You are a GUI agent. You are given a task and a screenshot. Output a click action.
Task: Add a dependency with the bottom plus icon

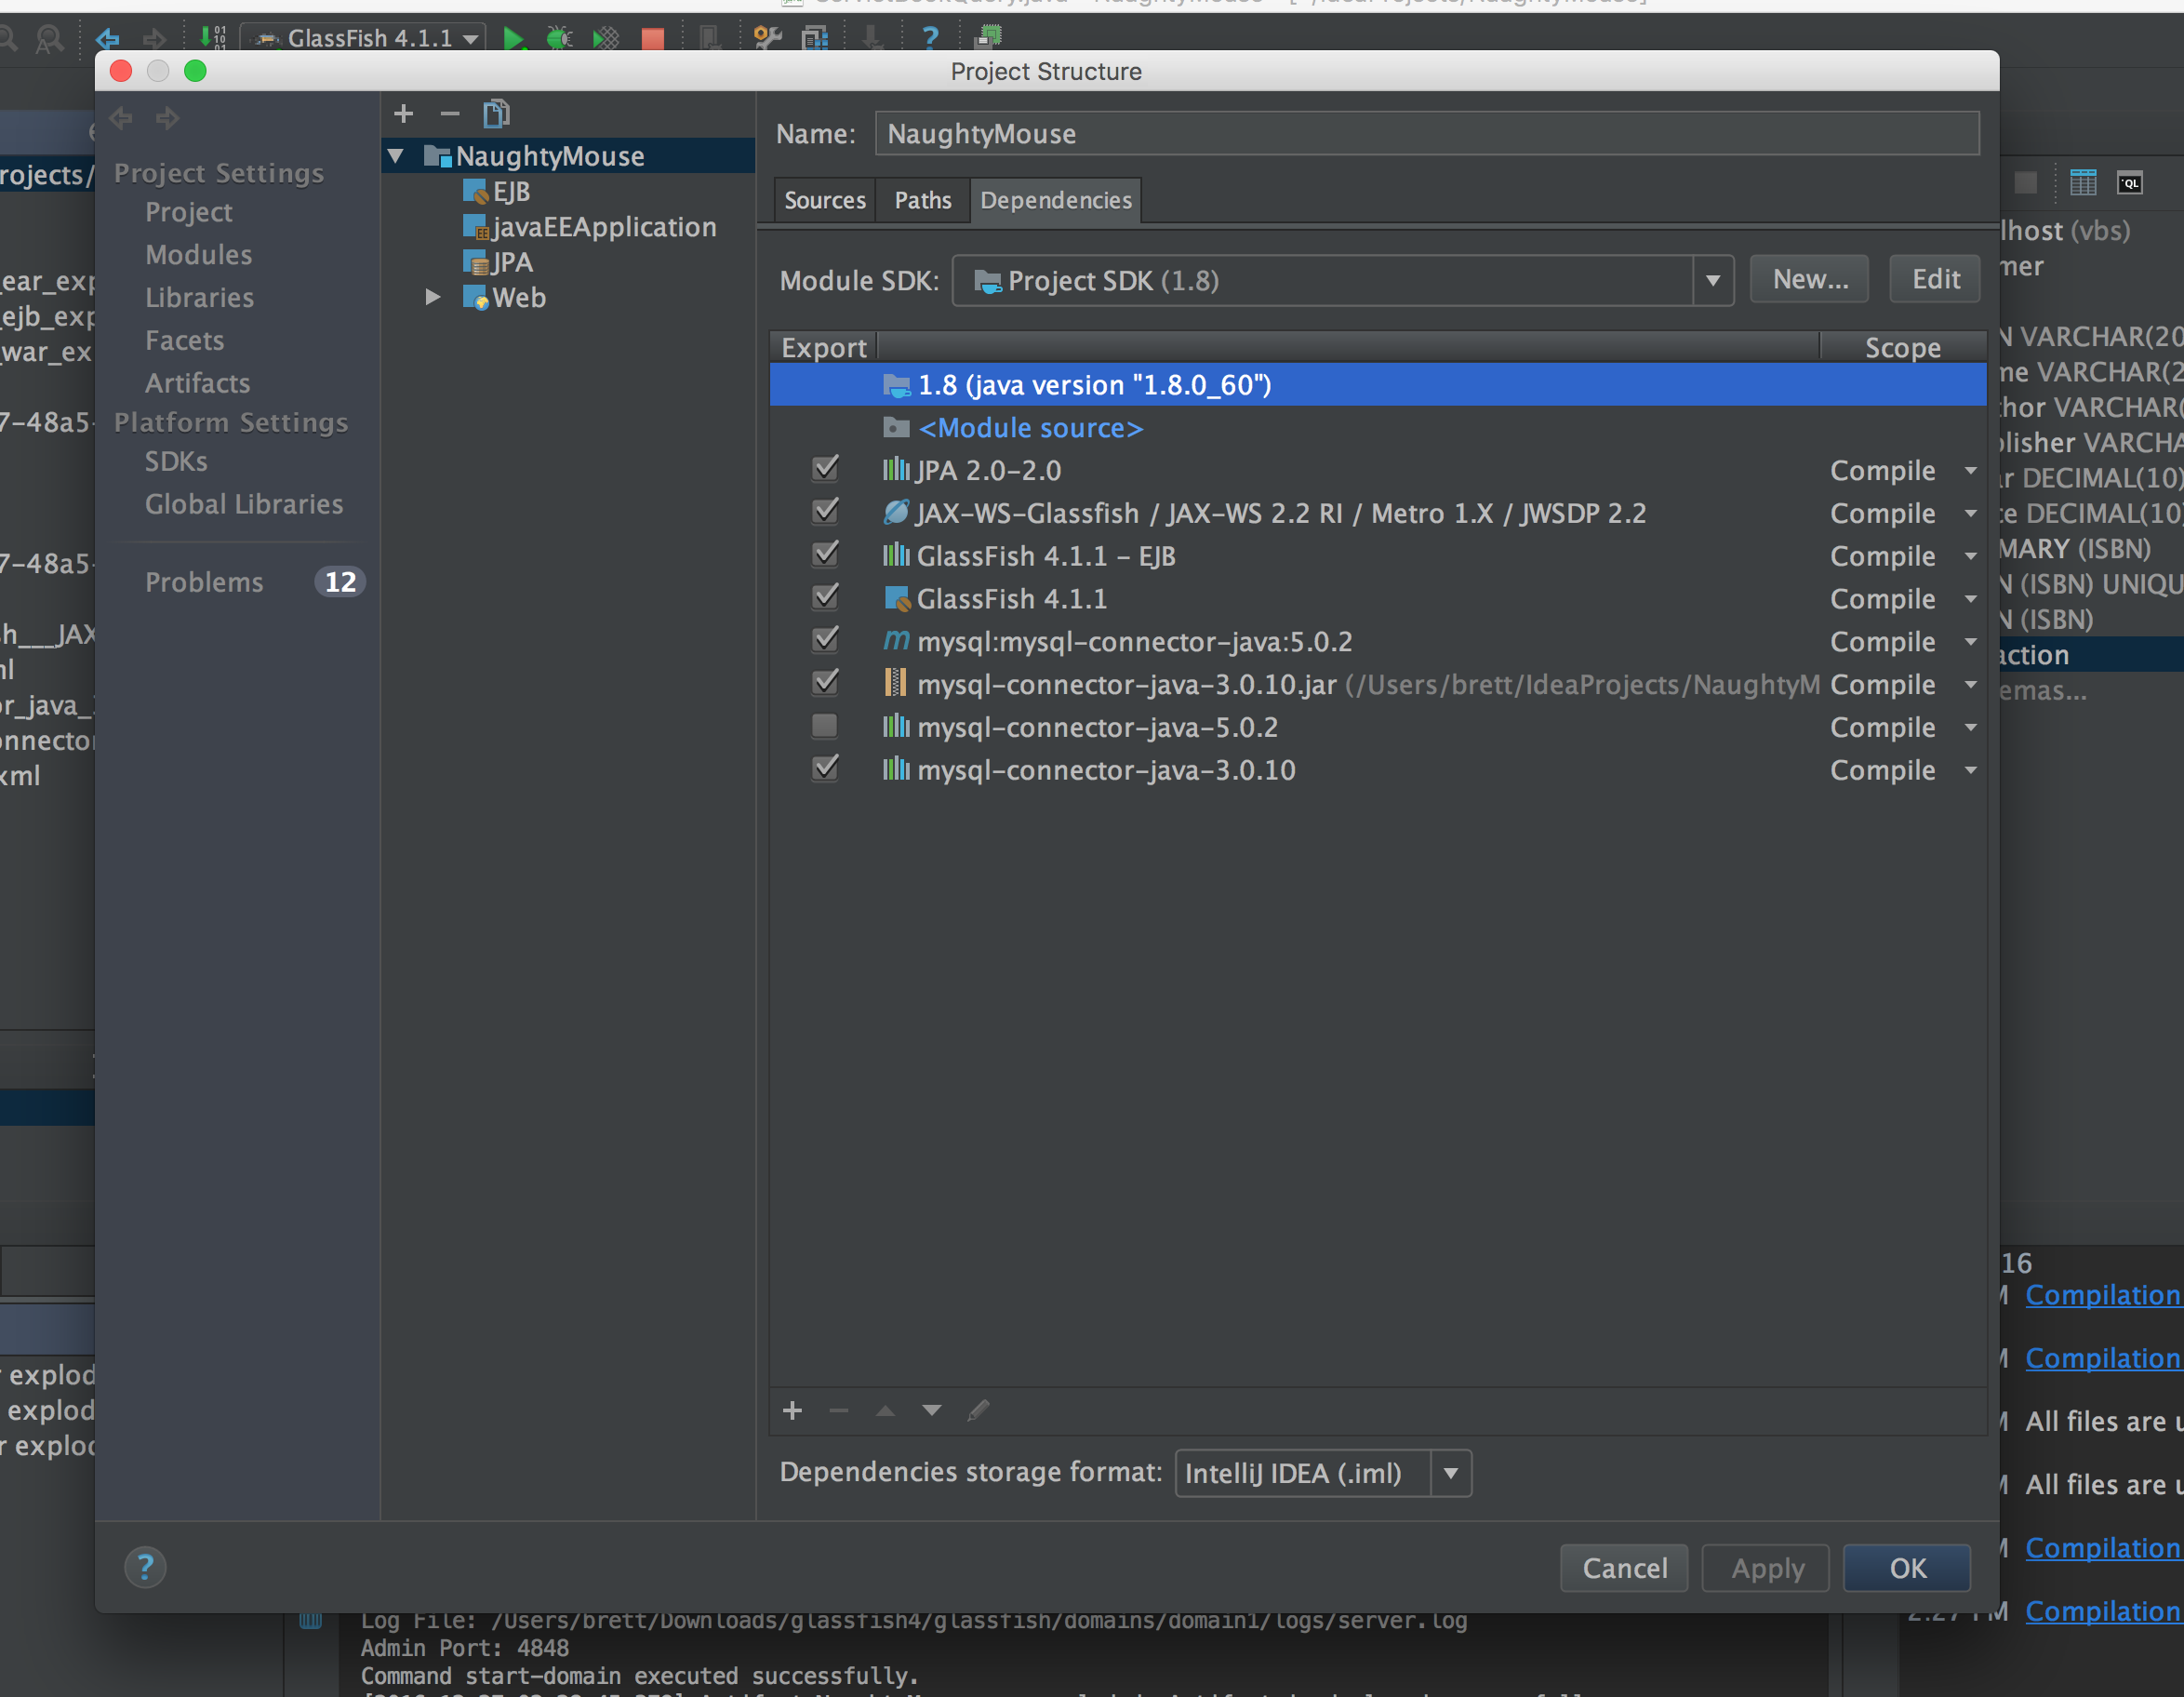793,1410
